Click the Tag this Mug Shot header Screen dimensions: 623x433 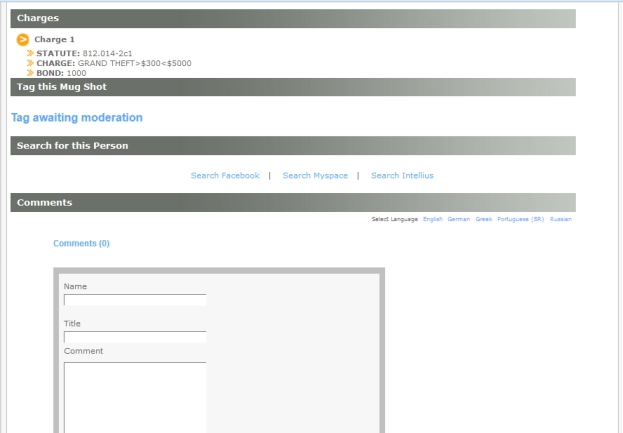(x=293, y=87)
